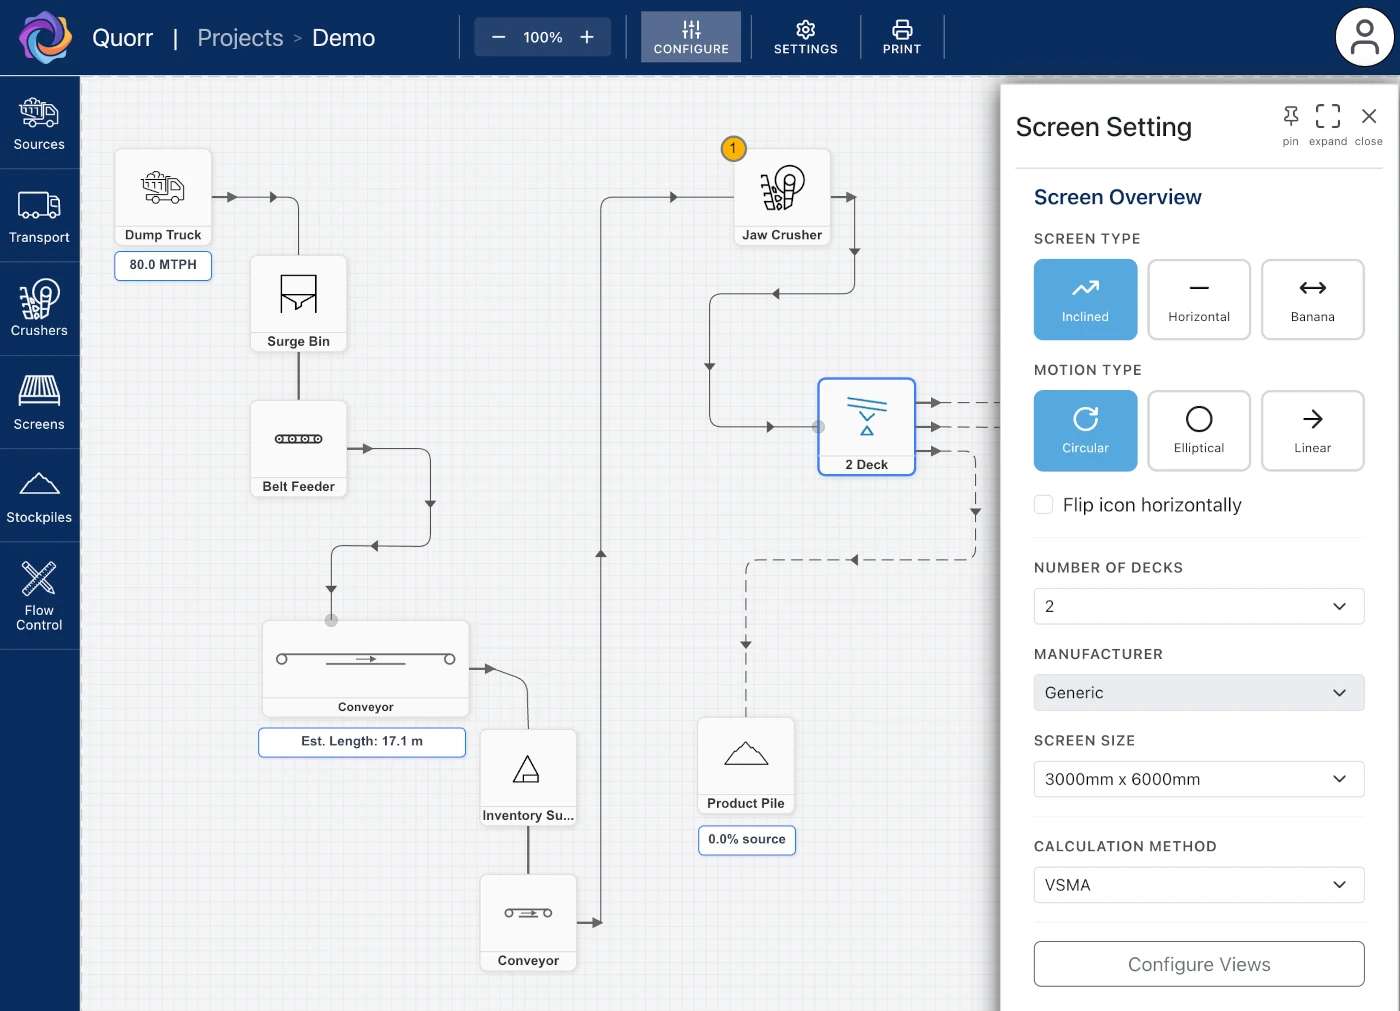This screenshot has height=1011, width=1400.
Task: Open the Configure toolbar tab
Action: 691,37
